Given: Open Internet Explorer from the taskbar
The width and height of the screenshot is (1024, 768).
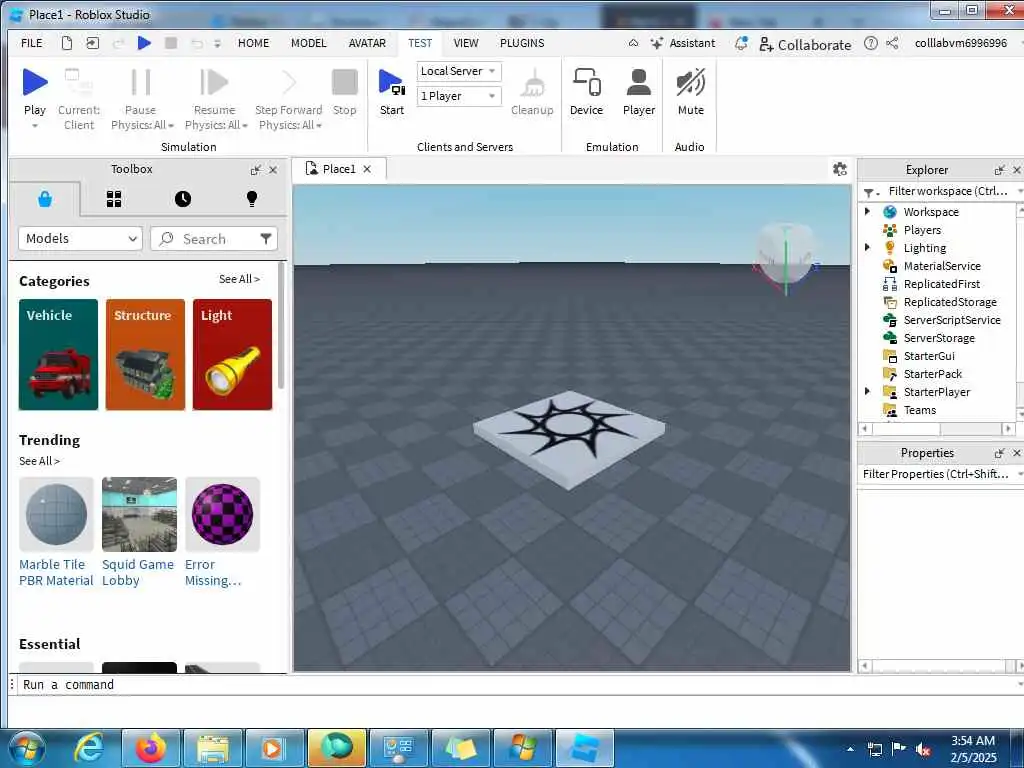Looking at the screenshot, I should 89,748.
